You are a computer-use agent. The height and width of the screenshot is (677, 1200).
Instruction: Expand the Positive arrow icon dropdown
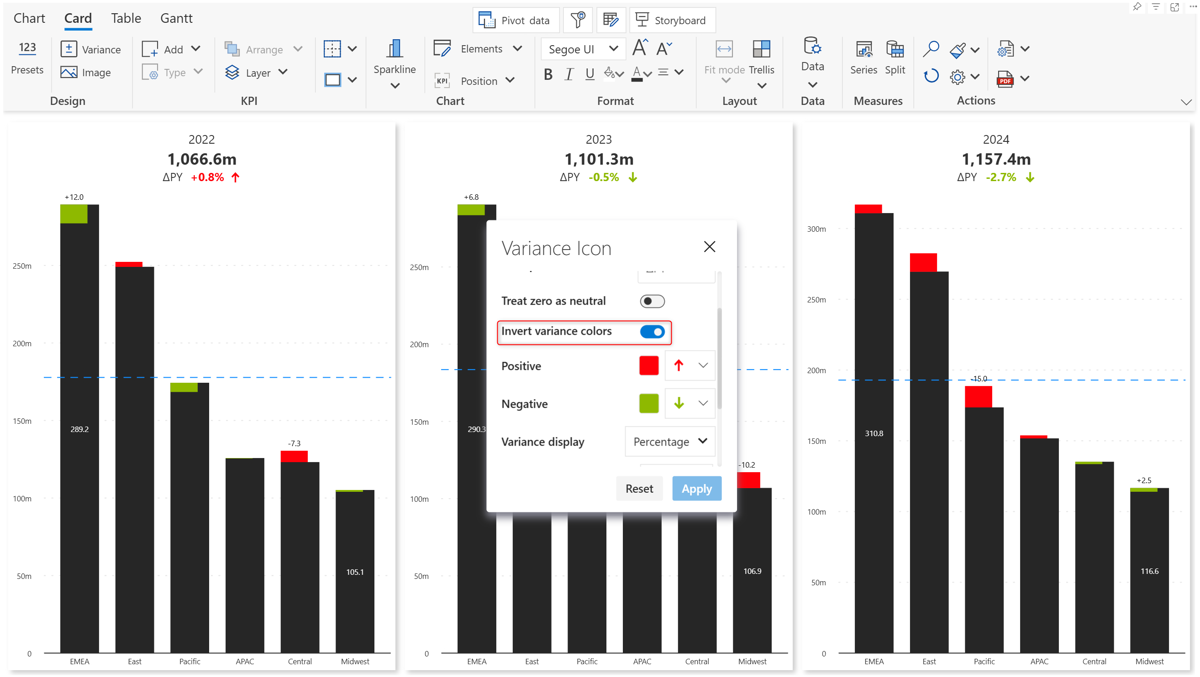coord(703,366)
